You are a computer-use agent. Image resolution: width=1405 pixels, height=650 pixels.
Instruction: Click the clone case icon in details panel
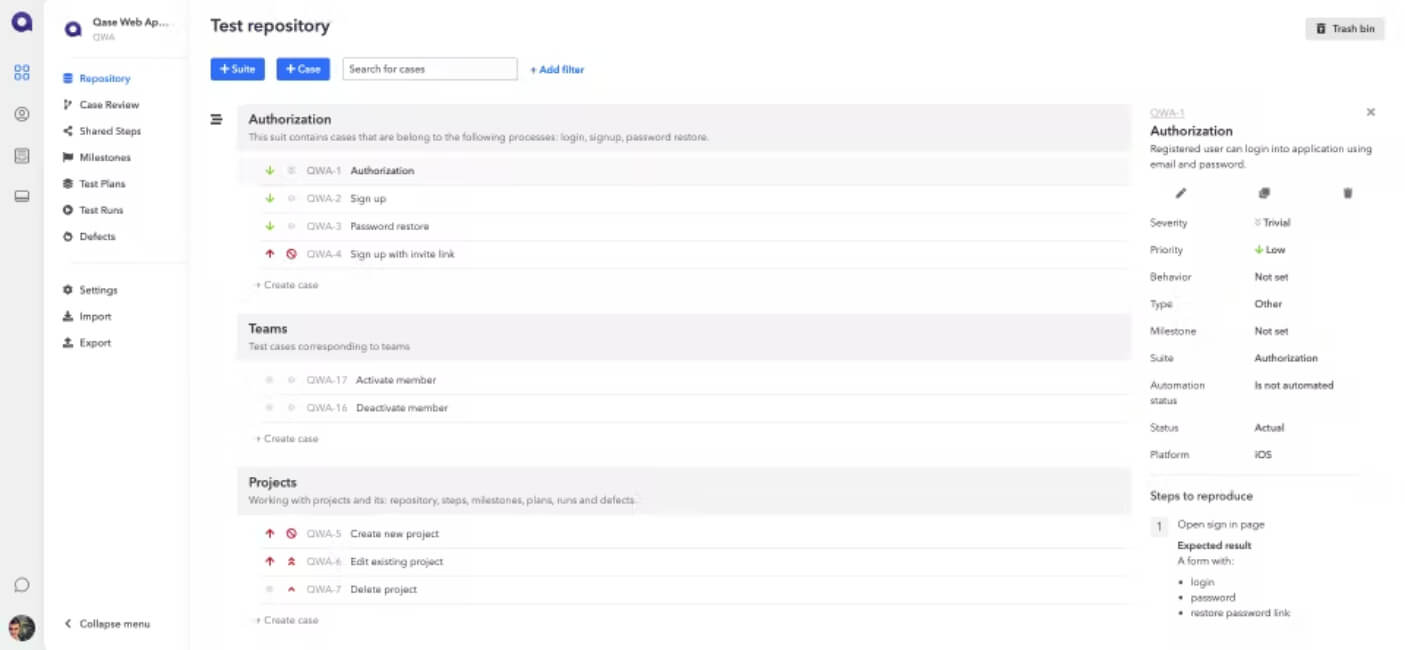point(1264,193)
